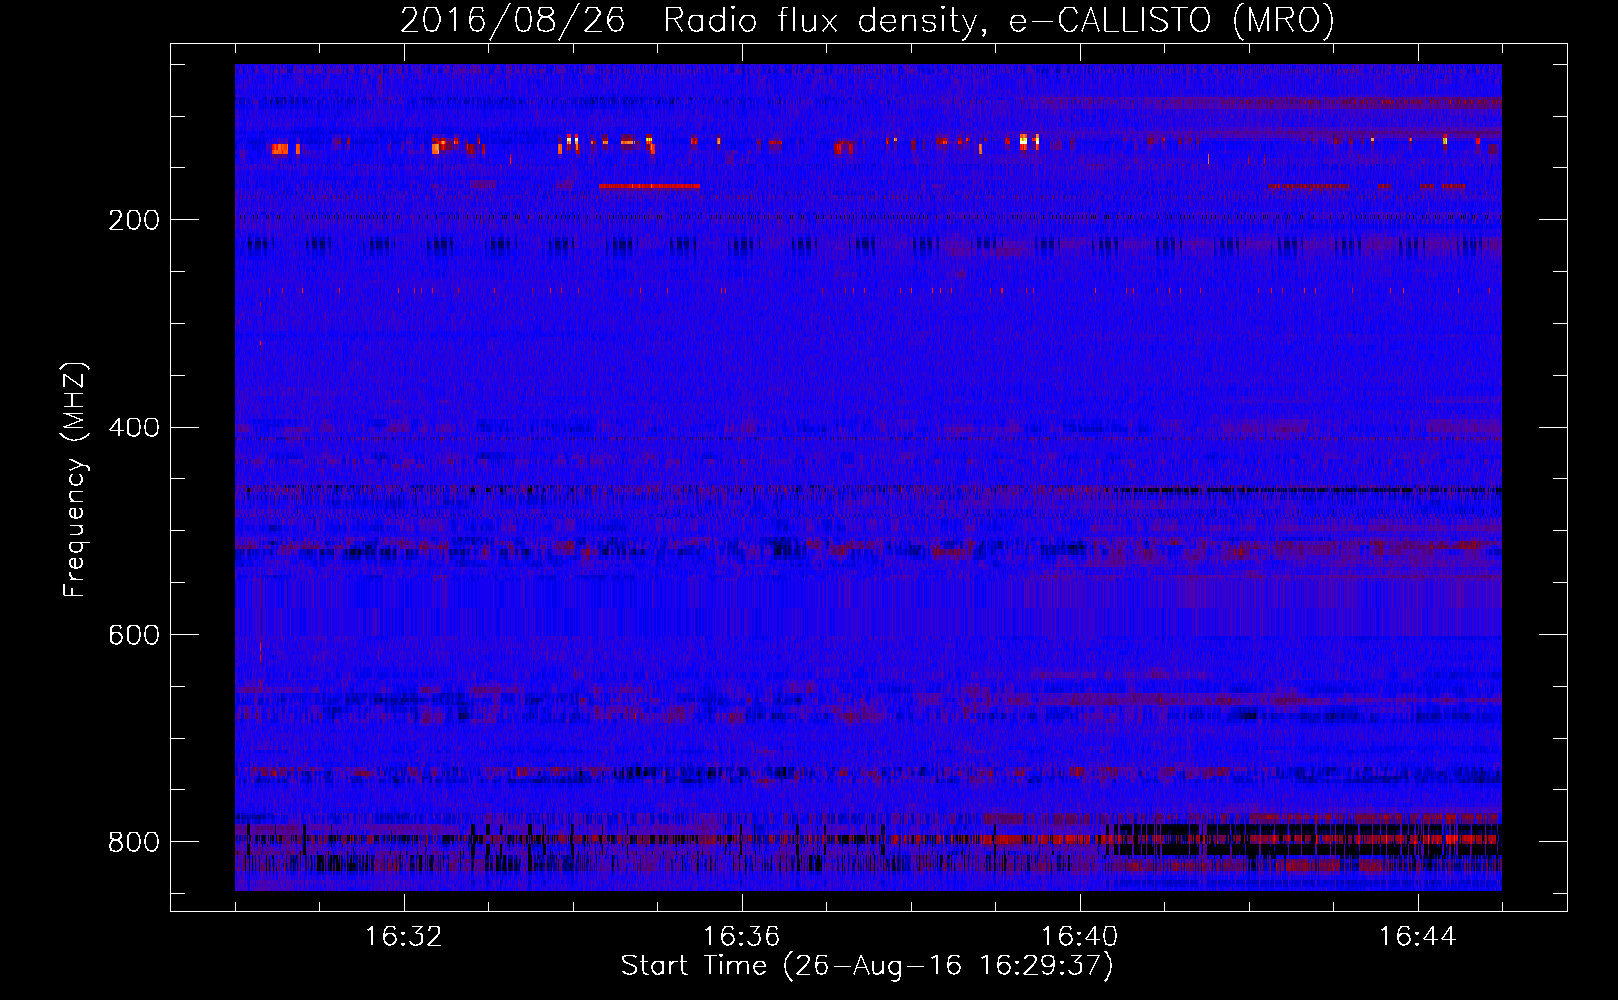Click the 16:44 time tick label
This screenshot has width=1618, height=1000.
click(1417, 937)
